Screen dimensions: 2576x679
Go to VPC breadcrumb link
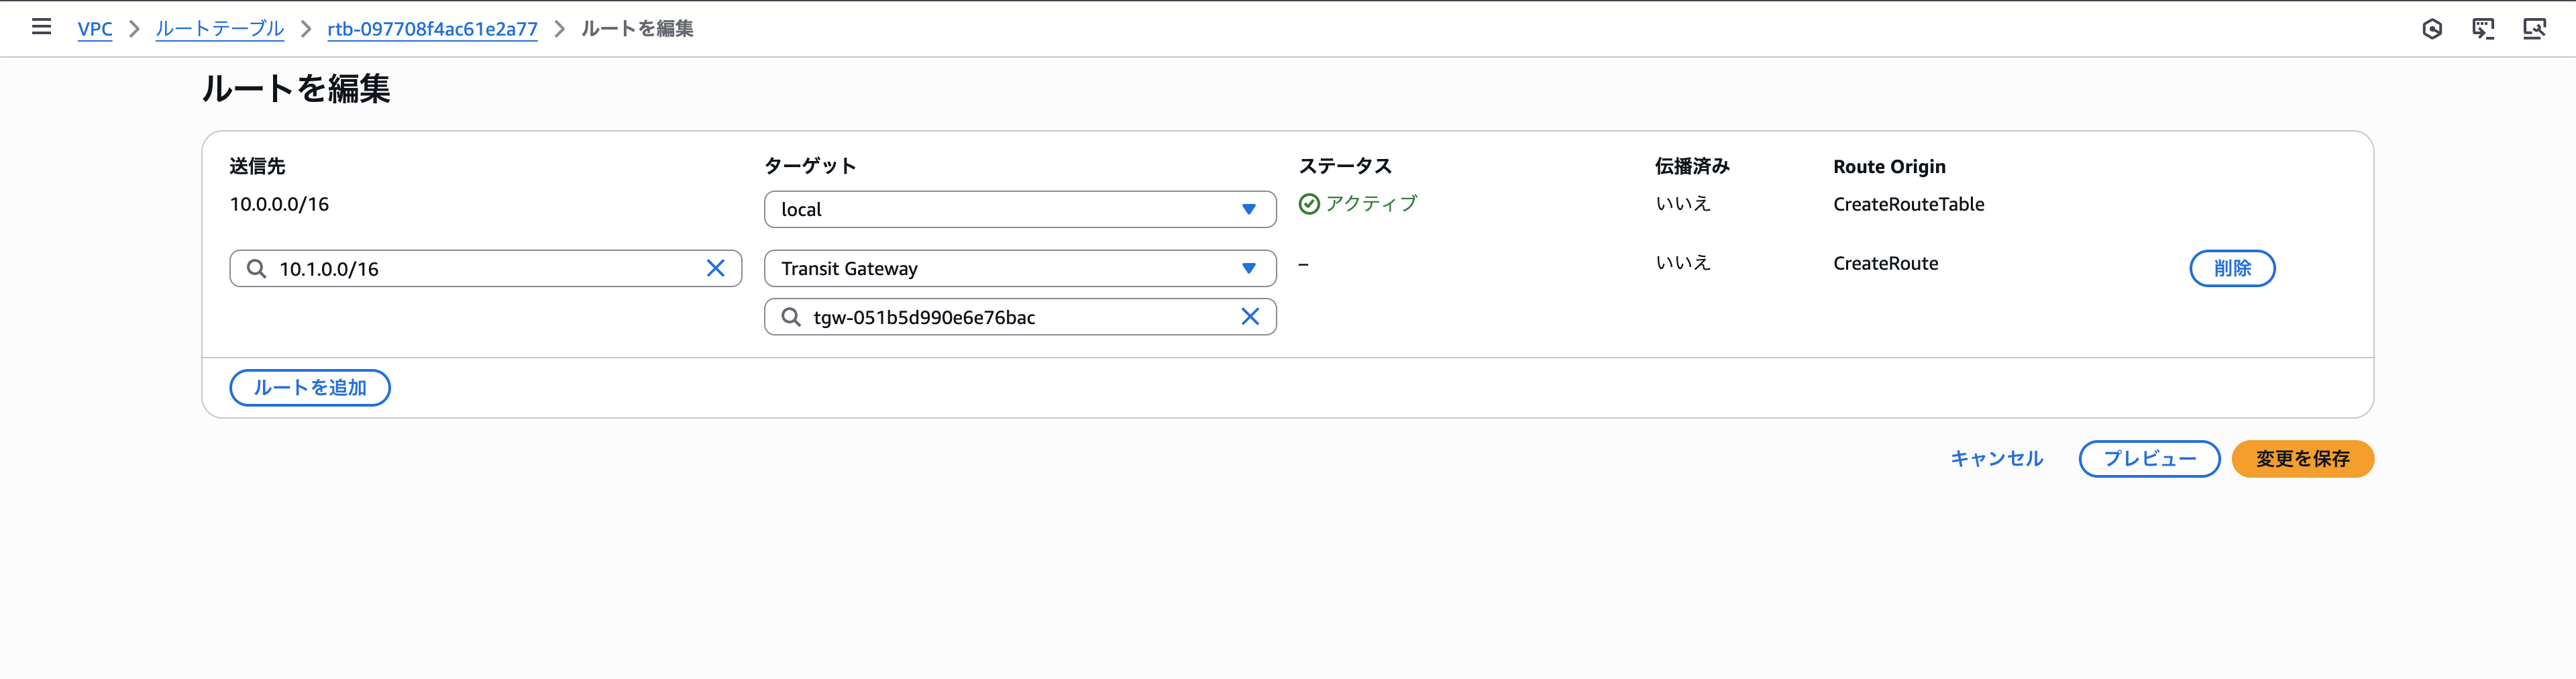click(x=95, y=29)
